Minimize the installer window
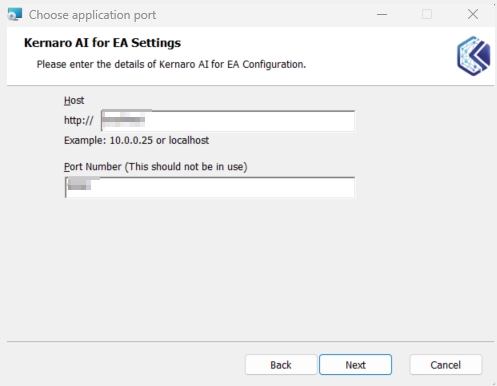The image size is (497, 386). click(x=382, y=14)
